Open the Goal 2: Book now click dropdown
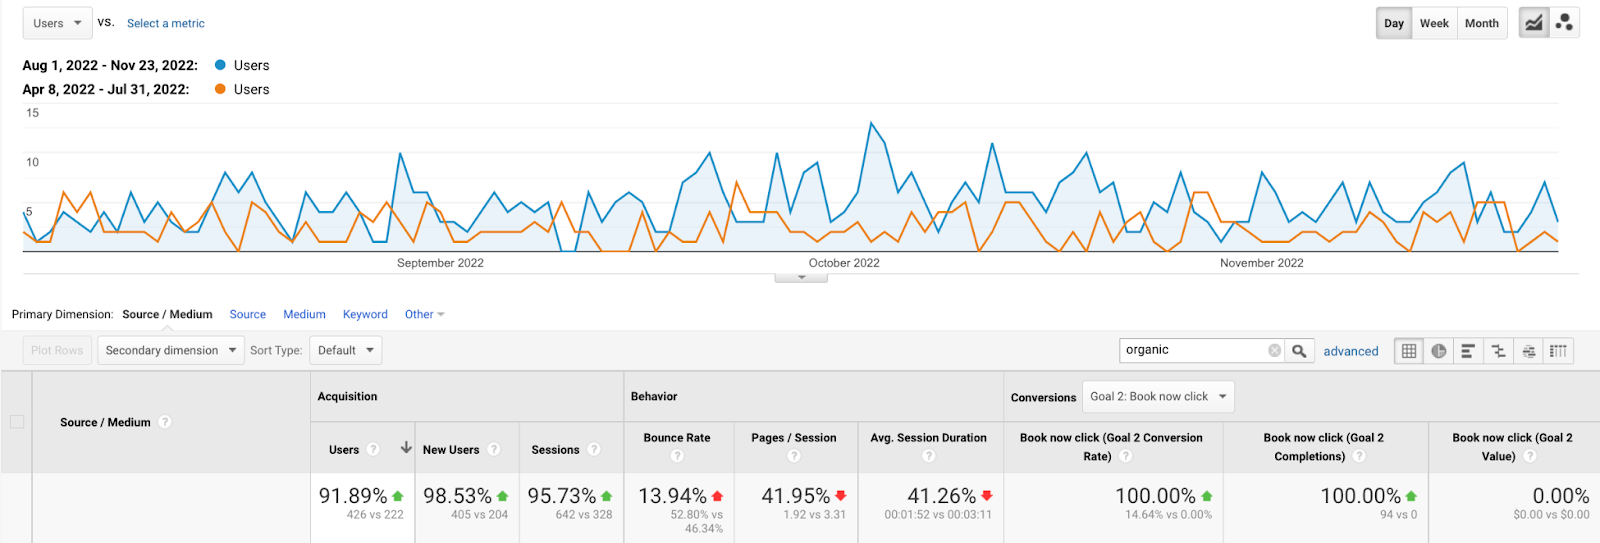The width and height of the screenshot is (1600, 543). point(1158,397)
